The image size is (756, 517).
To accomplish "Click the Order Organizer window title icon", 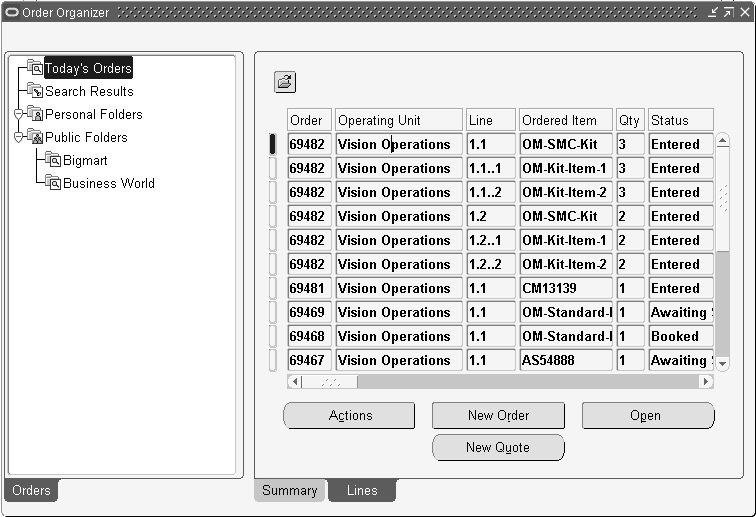I will (x=12, y=12).
